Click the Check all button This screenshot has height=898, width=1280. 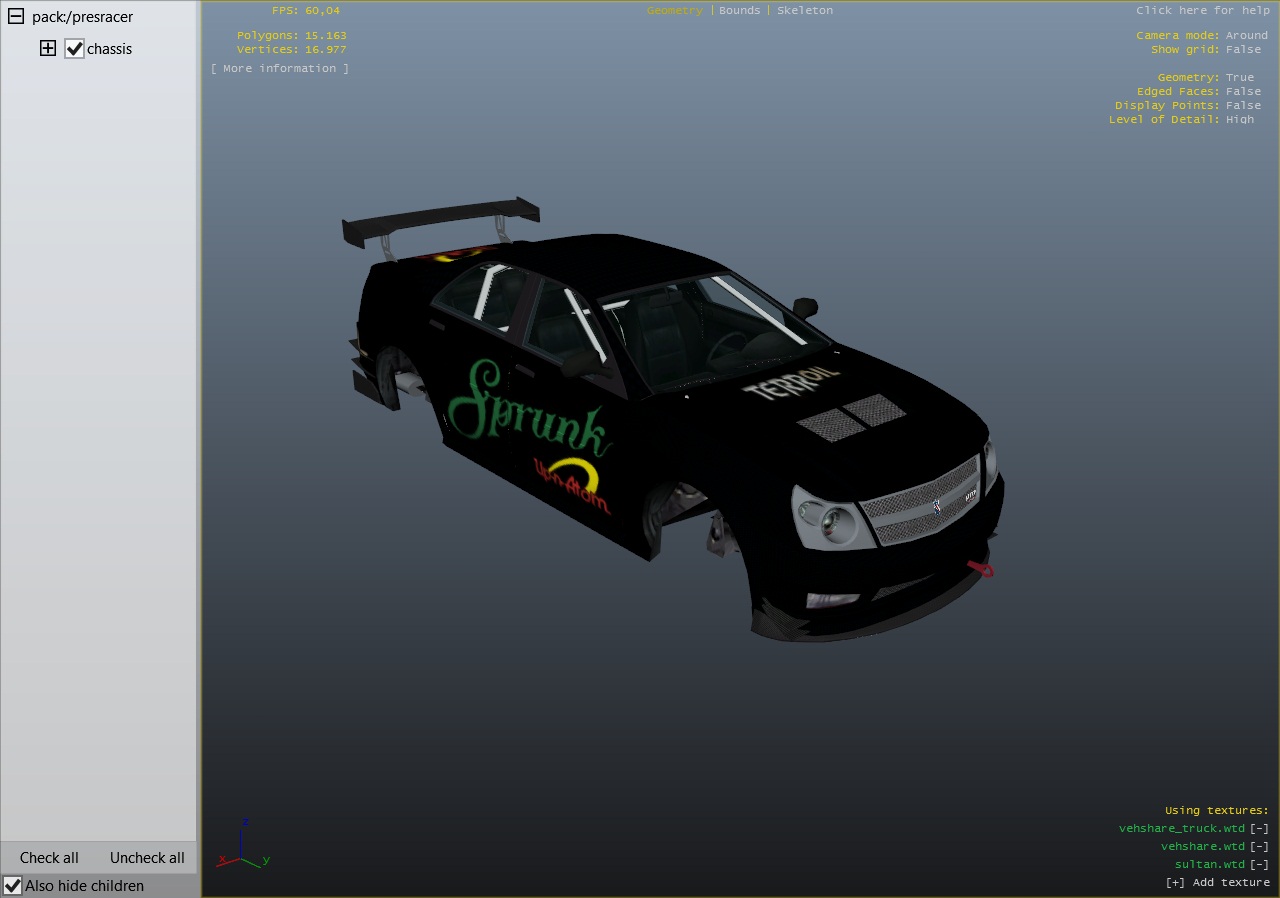[x=49, y=858]
